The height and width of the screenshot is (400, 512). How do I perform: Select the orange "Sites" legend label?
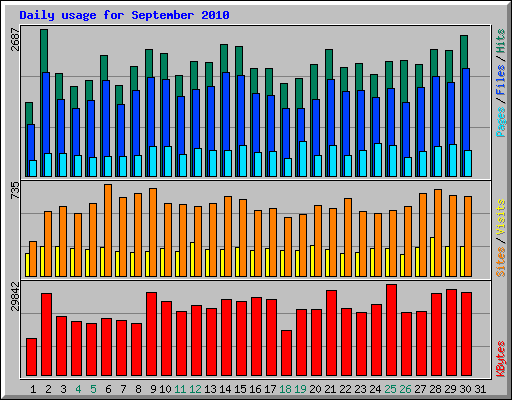[501, 262]
